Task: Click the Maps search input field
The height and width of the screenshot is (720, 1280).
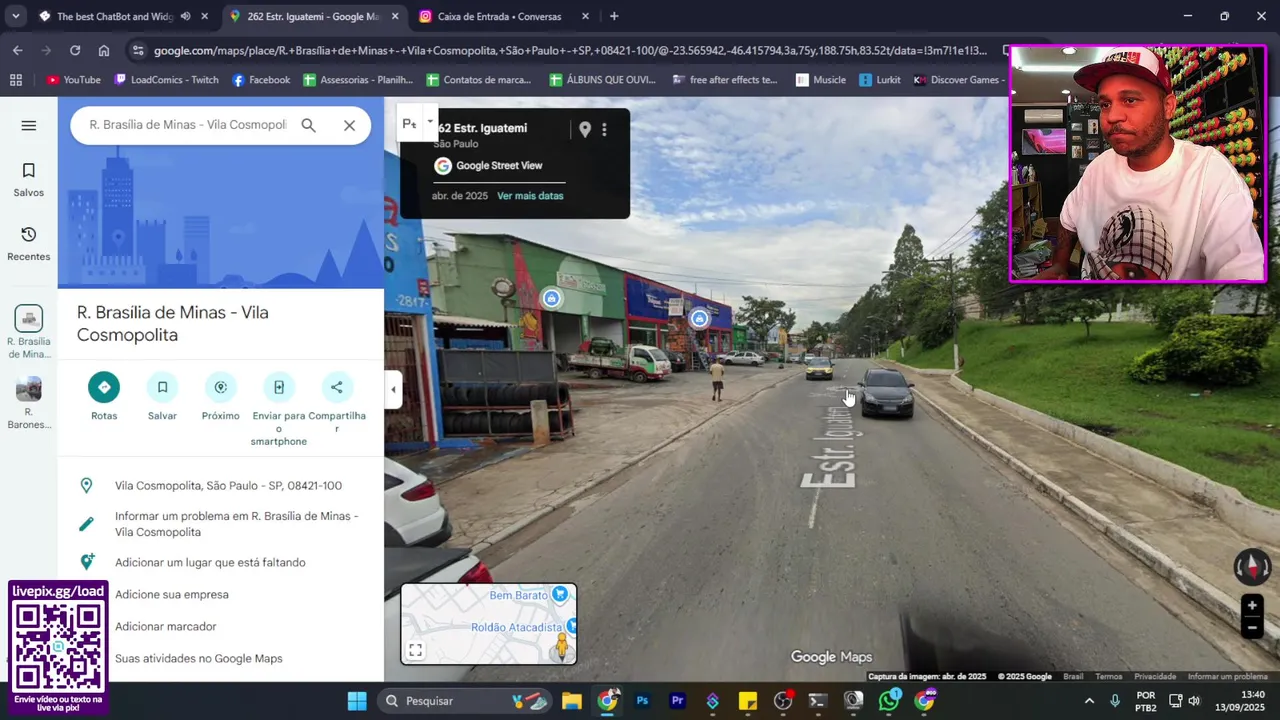Action: [x=188, y=125]
